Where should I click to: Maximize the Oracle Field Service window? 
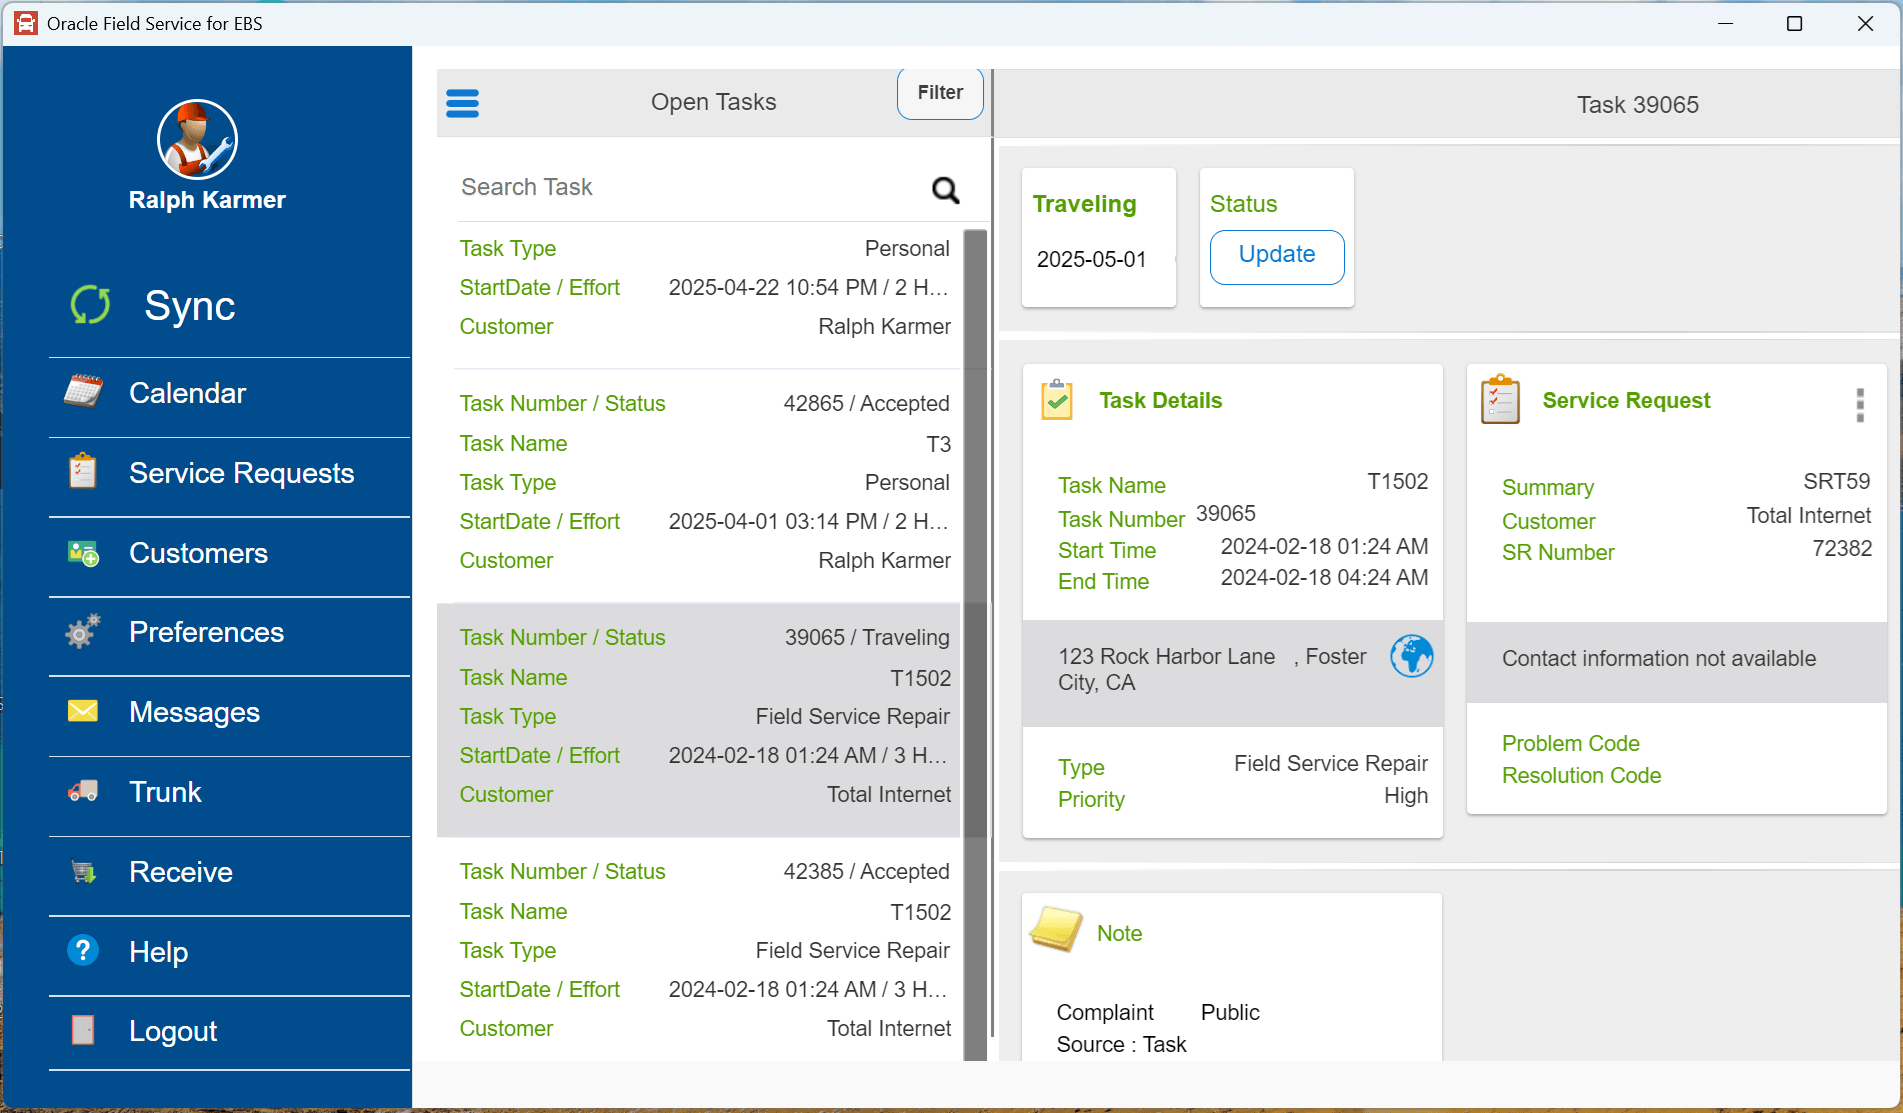point(1795,23)
